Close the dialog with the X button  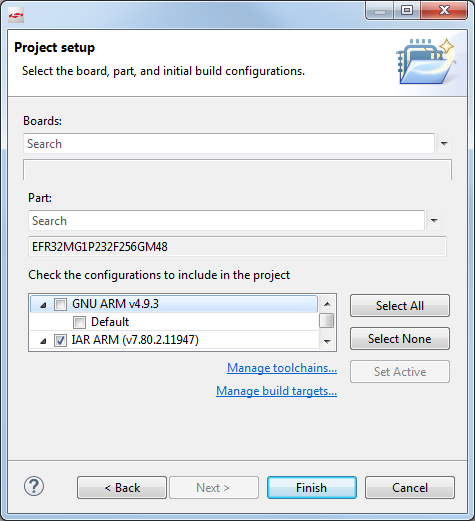coord(444,11)
